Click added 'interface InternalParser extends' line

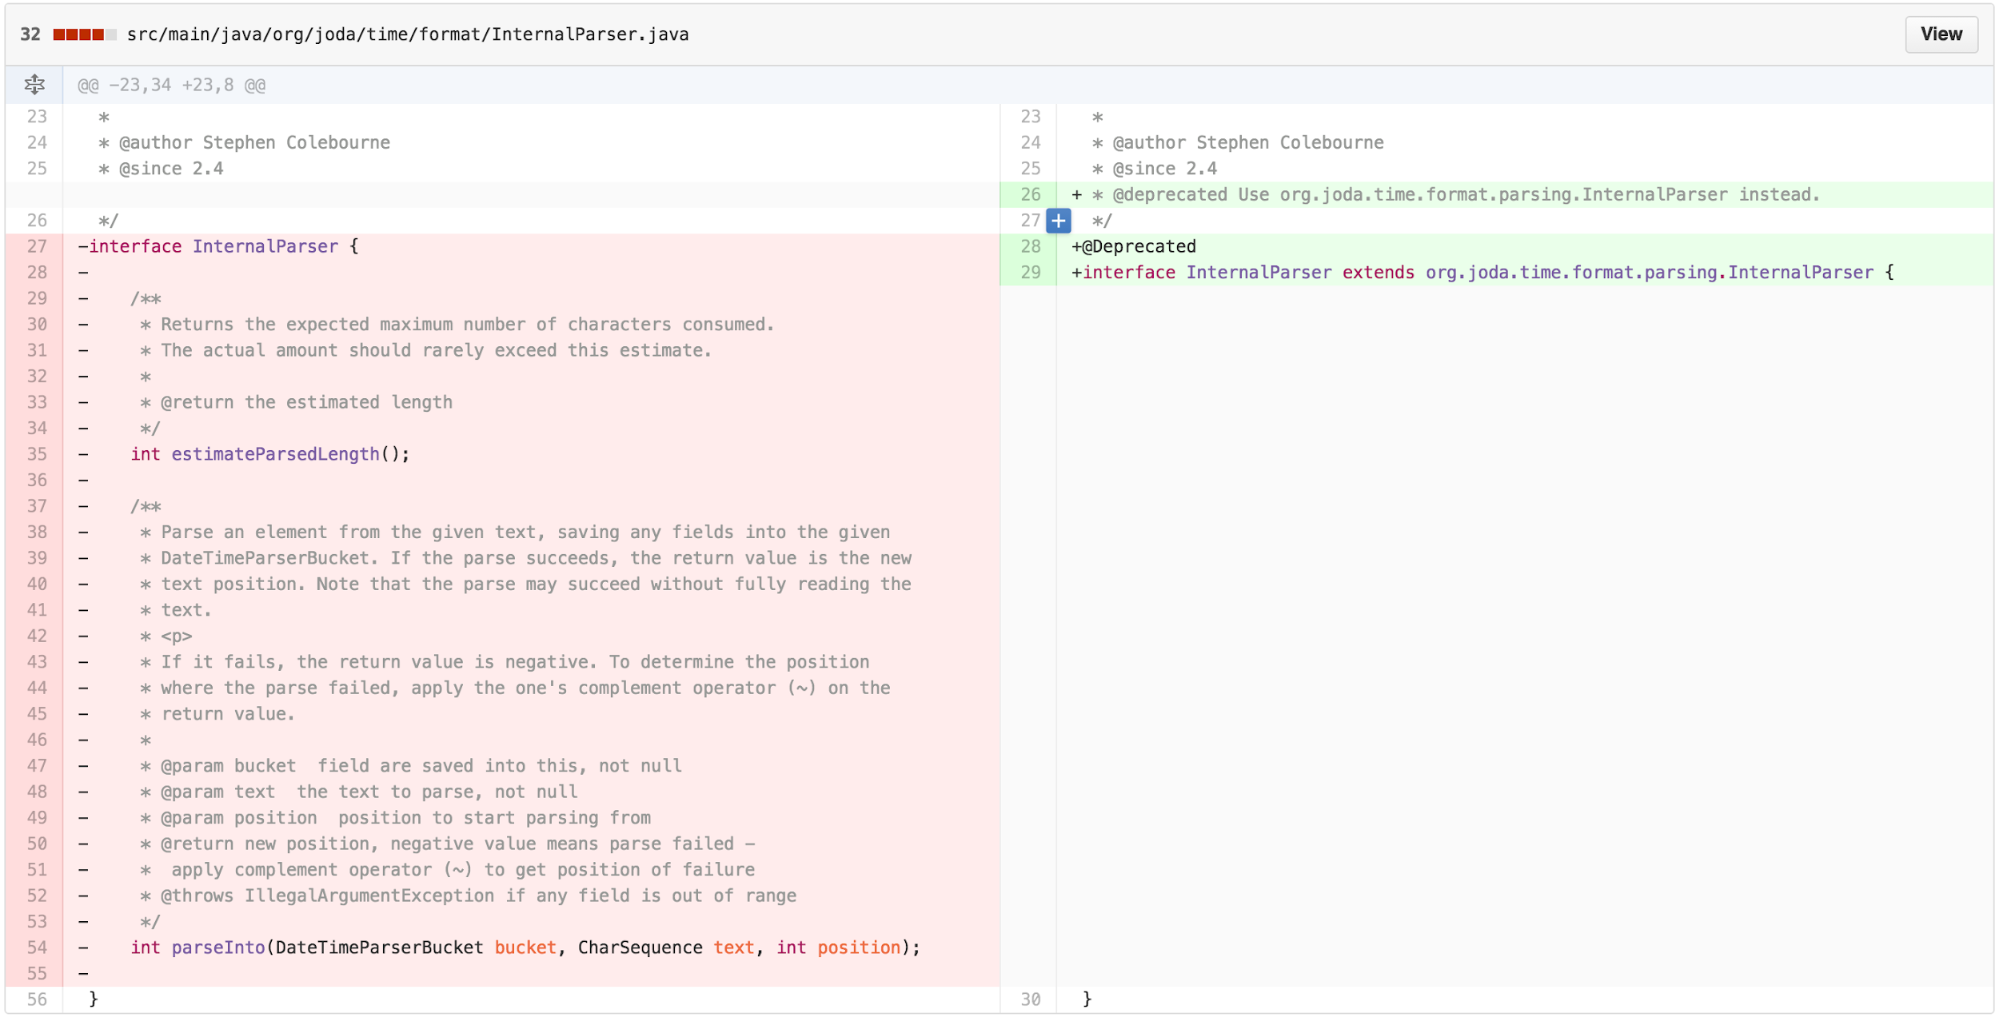pyautogui.click(x=1525, y=273)
